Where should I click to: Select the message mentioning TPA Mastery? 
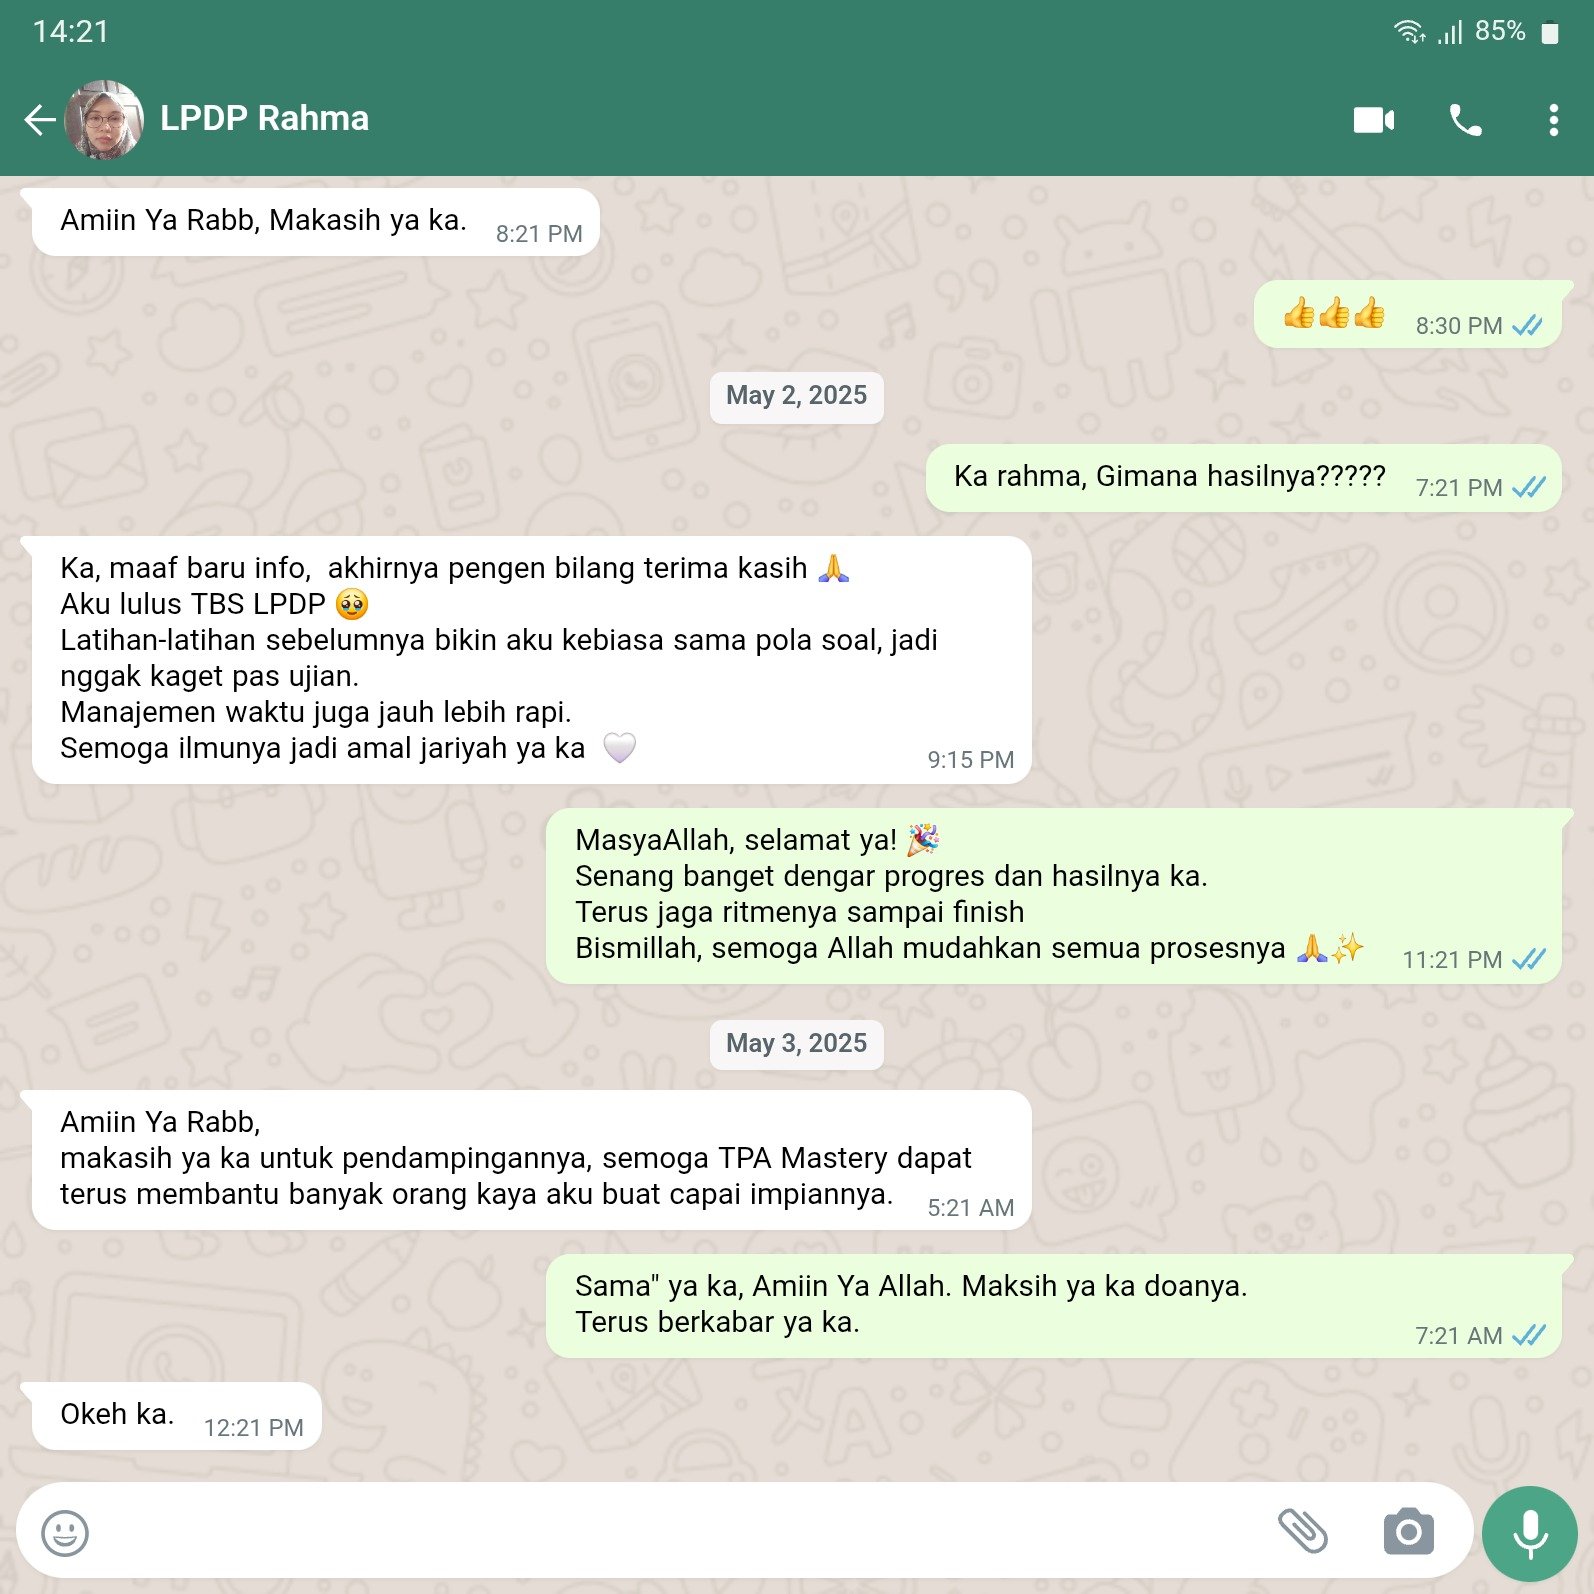click(x=531, y=1160)
